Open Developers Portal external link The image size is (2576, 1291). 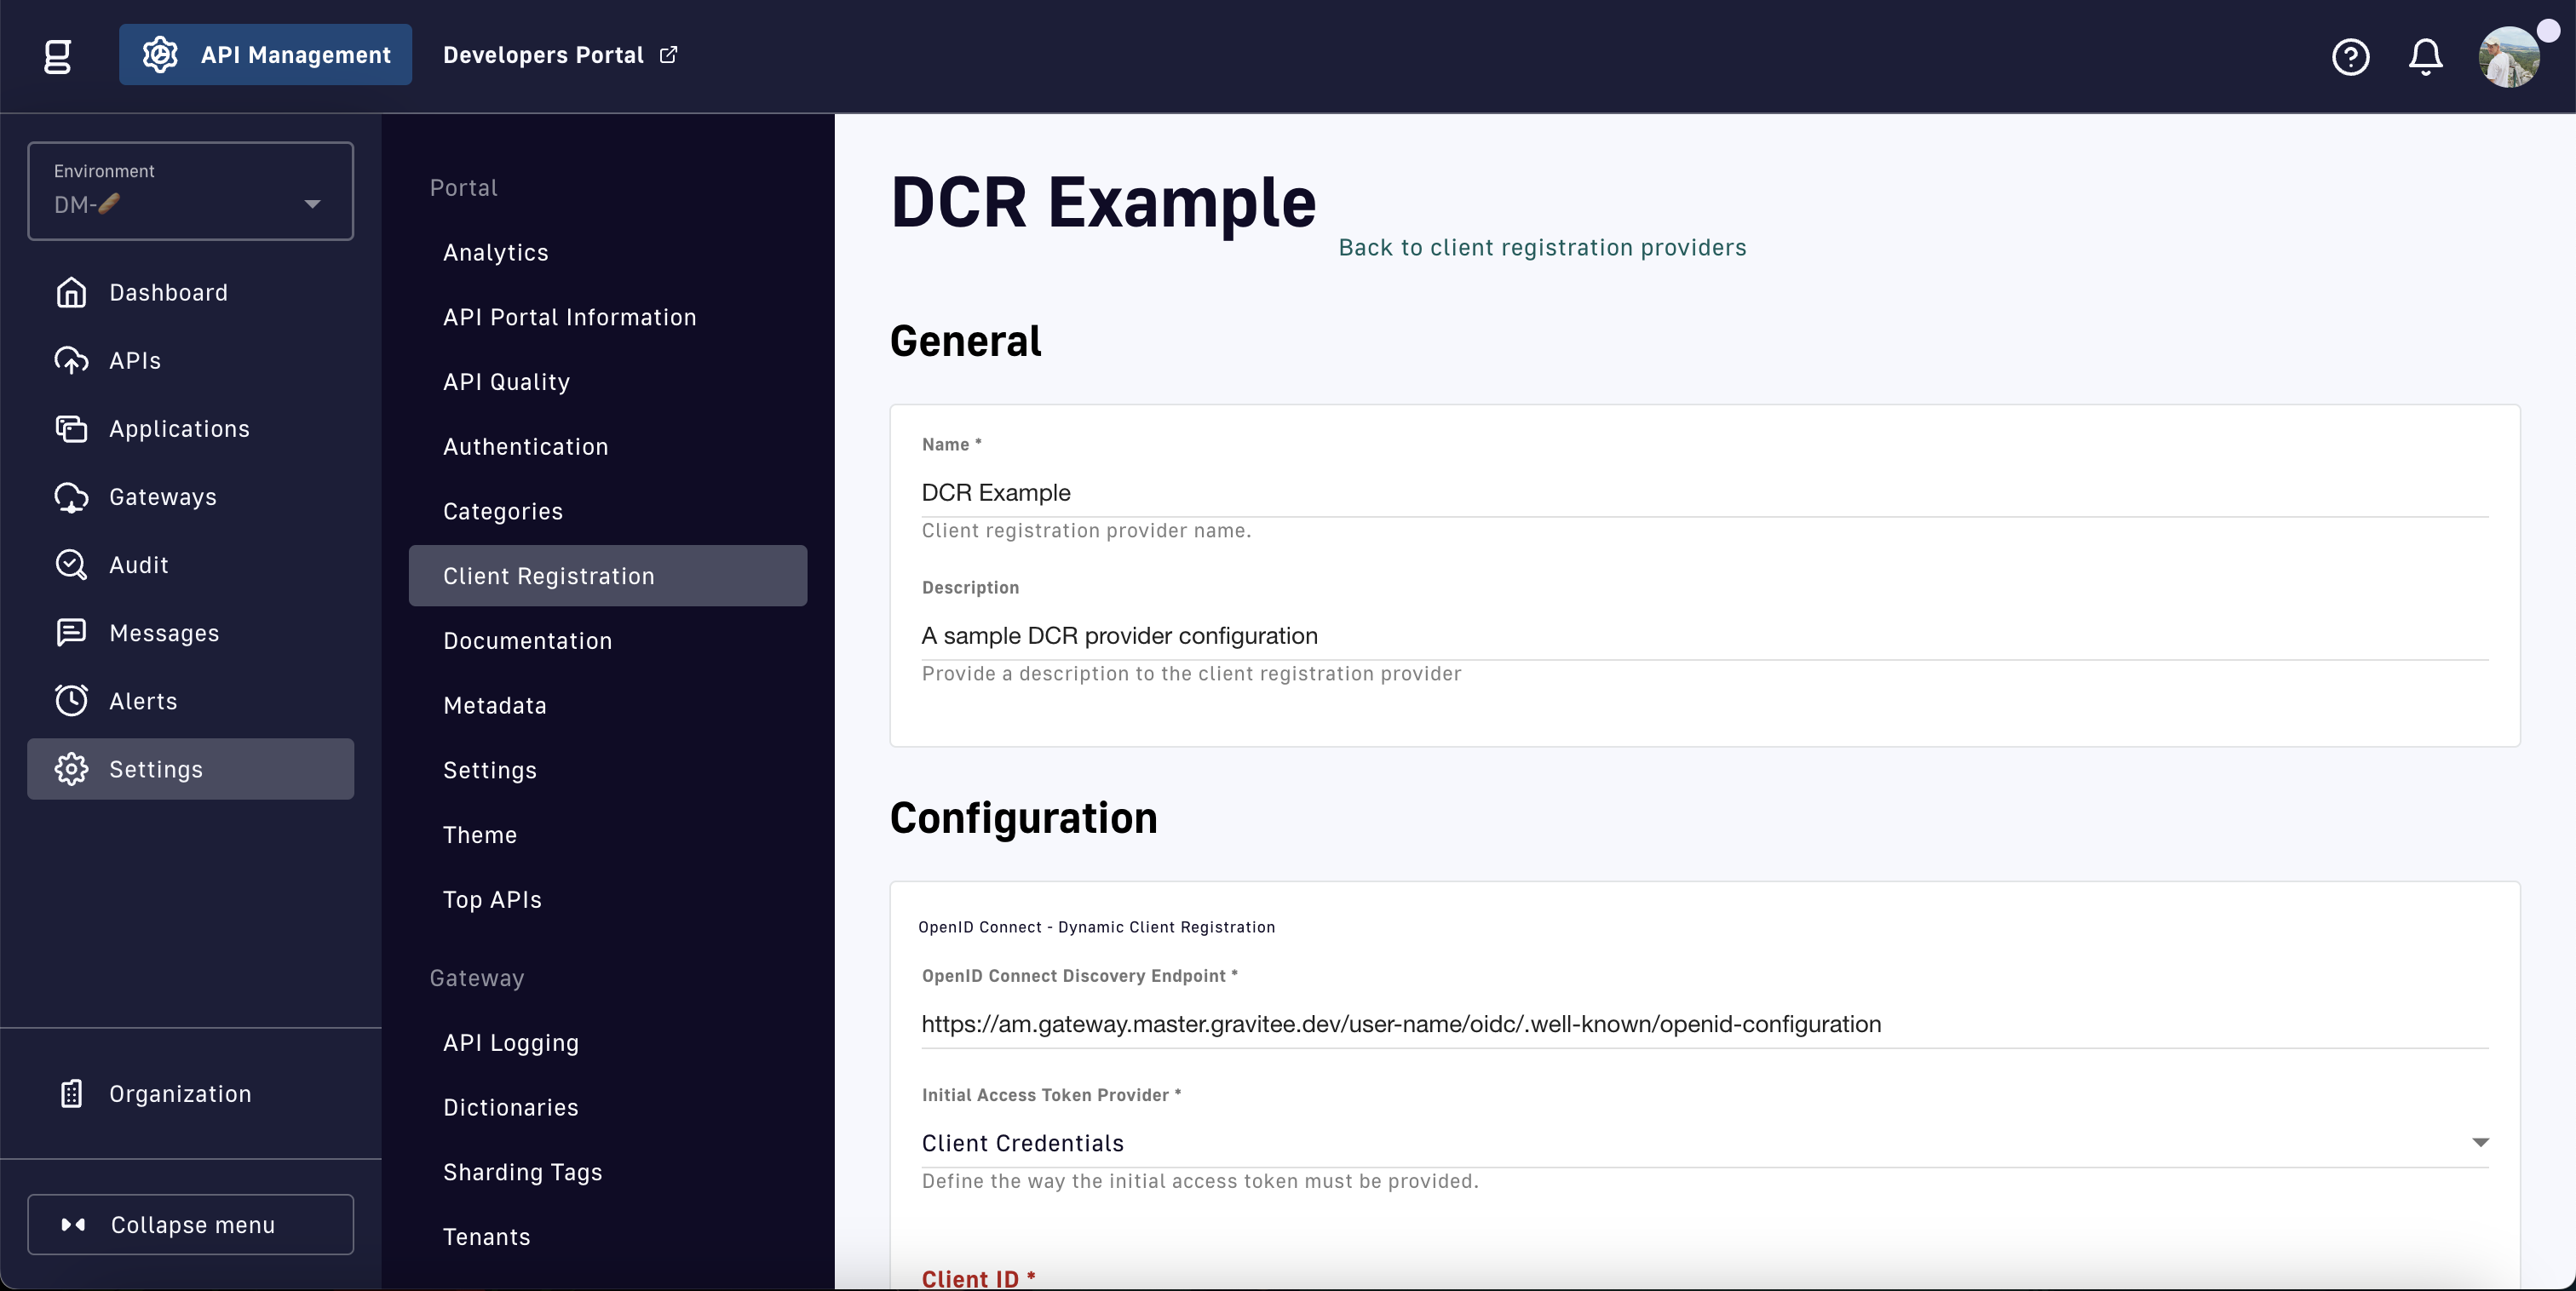(x=560, y=55)
